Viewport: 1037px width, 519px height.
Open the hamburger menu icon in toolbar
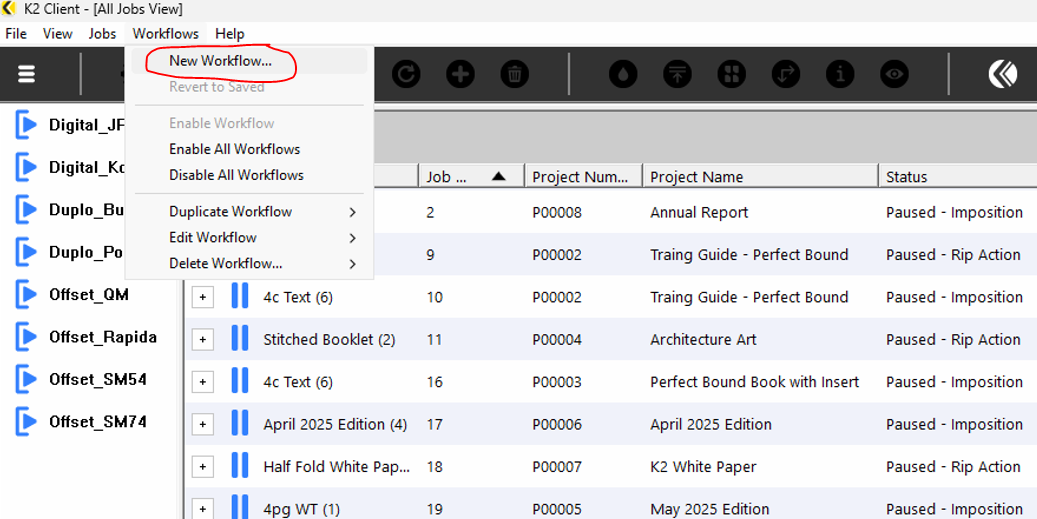coord(26,74)
